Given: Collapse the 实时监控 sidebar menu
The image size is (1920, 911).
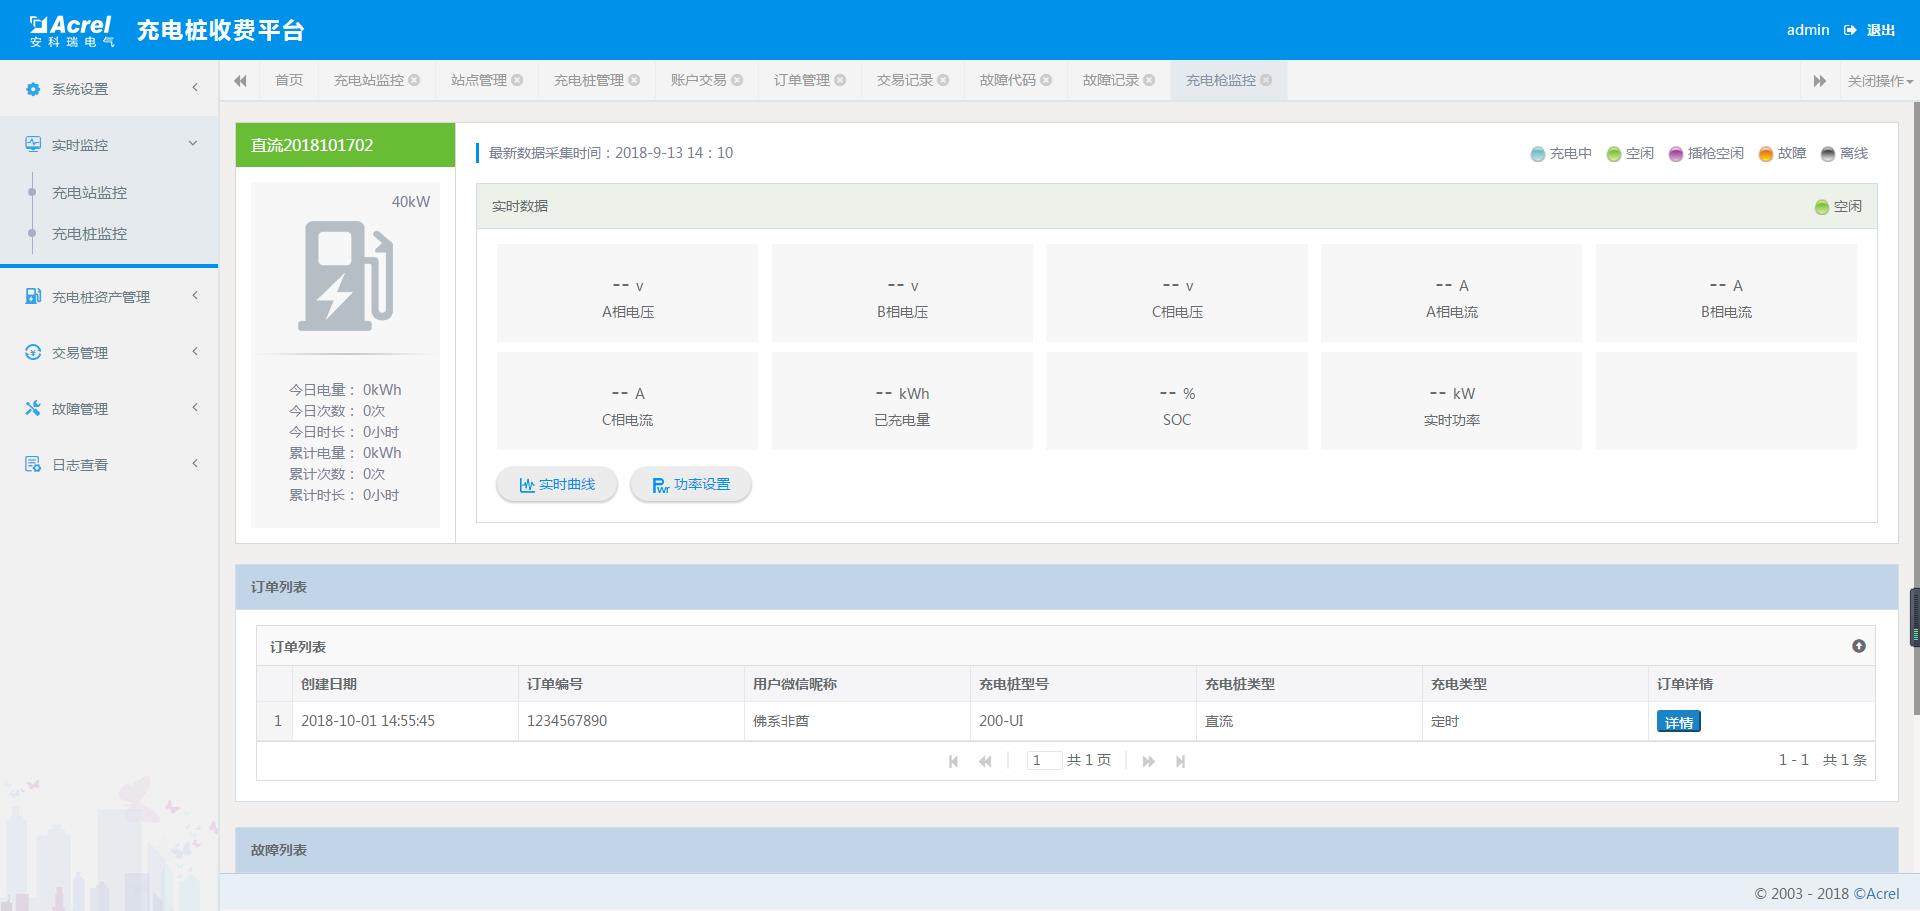Looking at the screenshot, I should (x=193, y=144).
